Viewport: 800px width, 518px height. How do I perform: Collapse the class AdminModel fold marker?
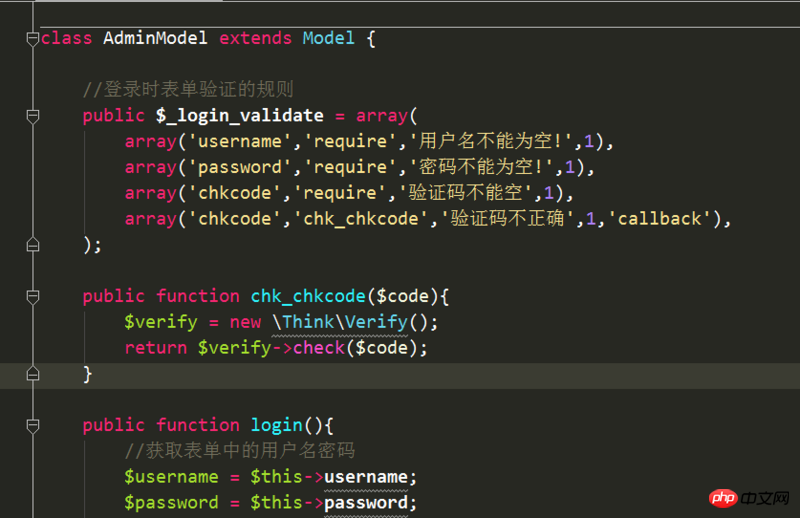(33, 39)
